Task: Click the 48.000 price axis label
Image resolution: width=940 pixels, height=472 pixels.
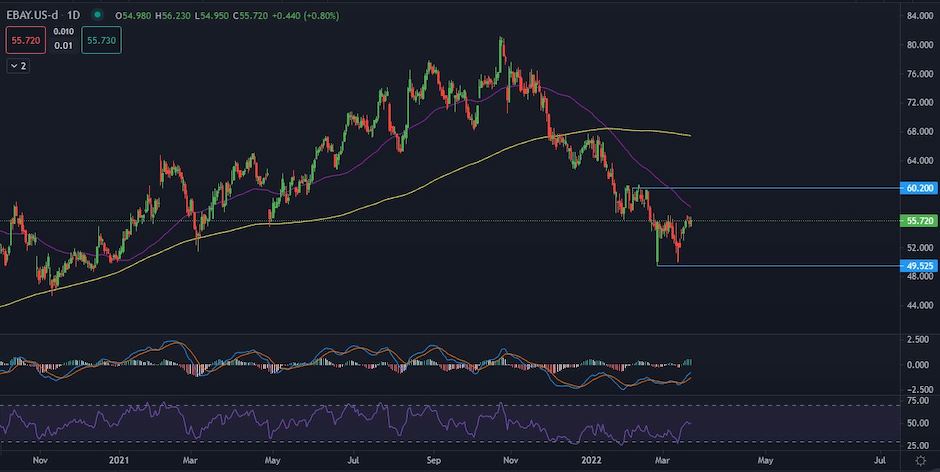Action: (920, 276)
